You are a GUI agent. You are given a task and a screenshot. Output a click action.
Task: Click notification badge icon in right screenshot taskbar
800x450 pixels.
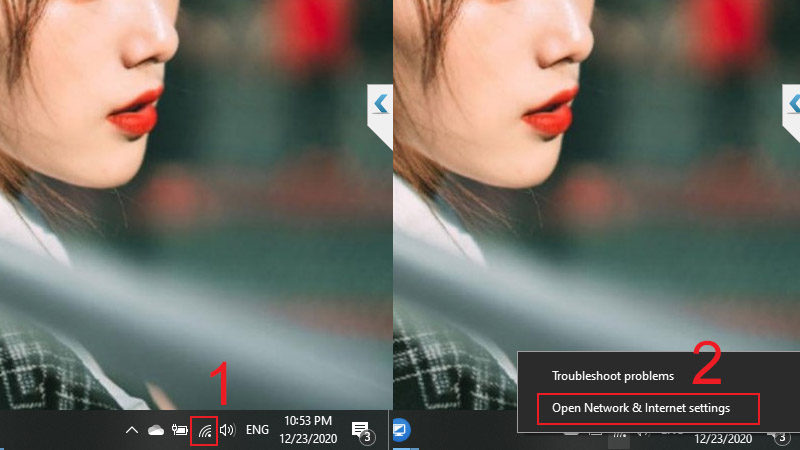click(x=781, y=437)
